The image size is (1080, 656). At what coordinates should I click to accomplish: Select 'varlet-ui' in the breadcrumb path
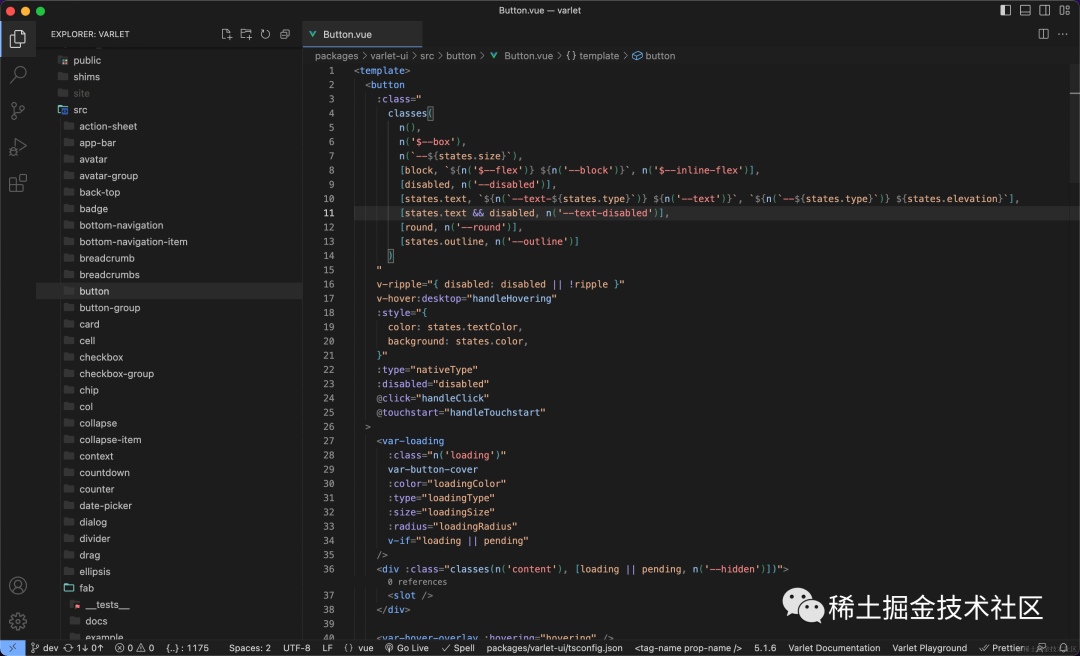(x=389, y=56)
